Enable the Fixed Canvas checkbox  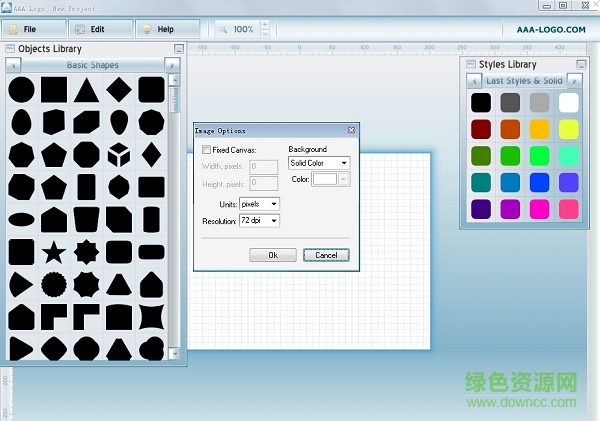tap(207, 150)
